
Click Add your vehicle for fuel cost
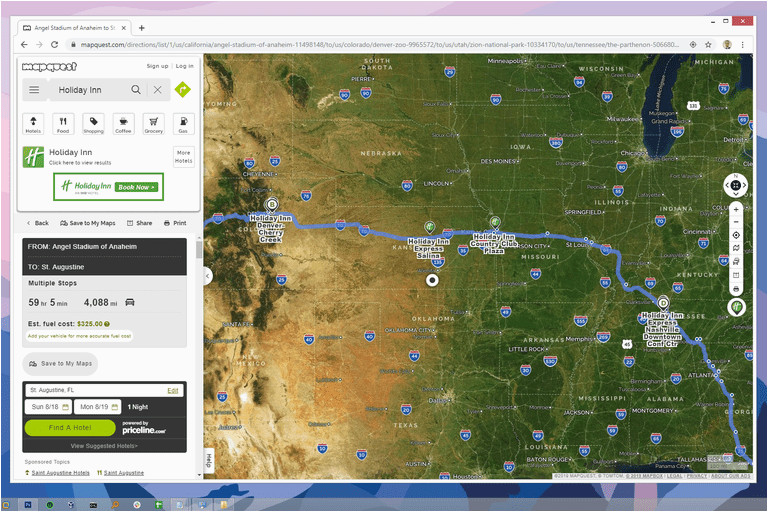tap(79, 336)
